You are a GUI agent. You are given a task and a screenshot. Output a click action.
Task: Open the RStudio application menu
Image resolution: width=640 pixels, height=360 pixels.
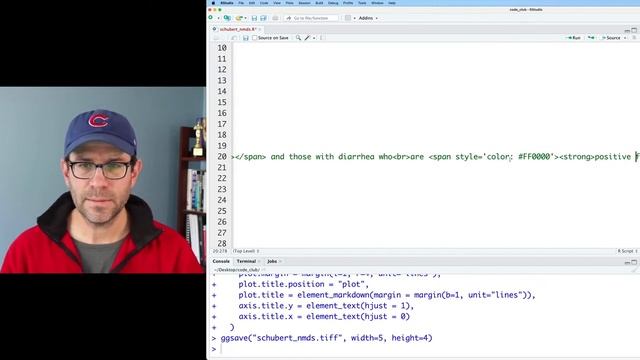pos(227,3)
